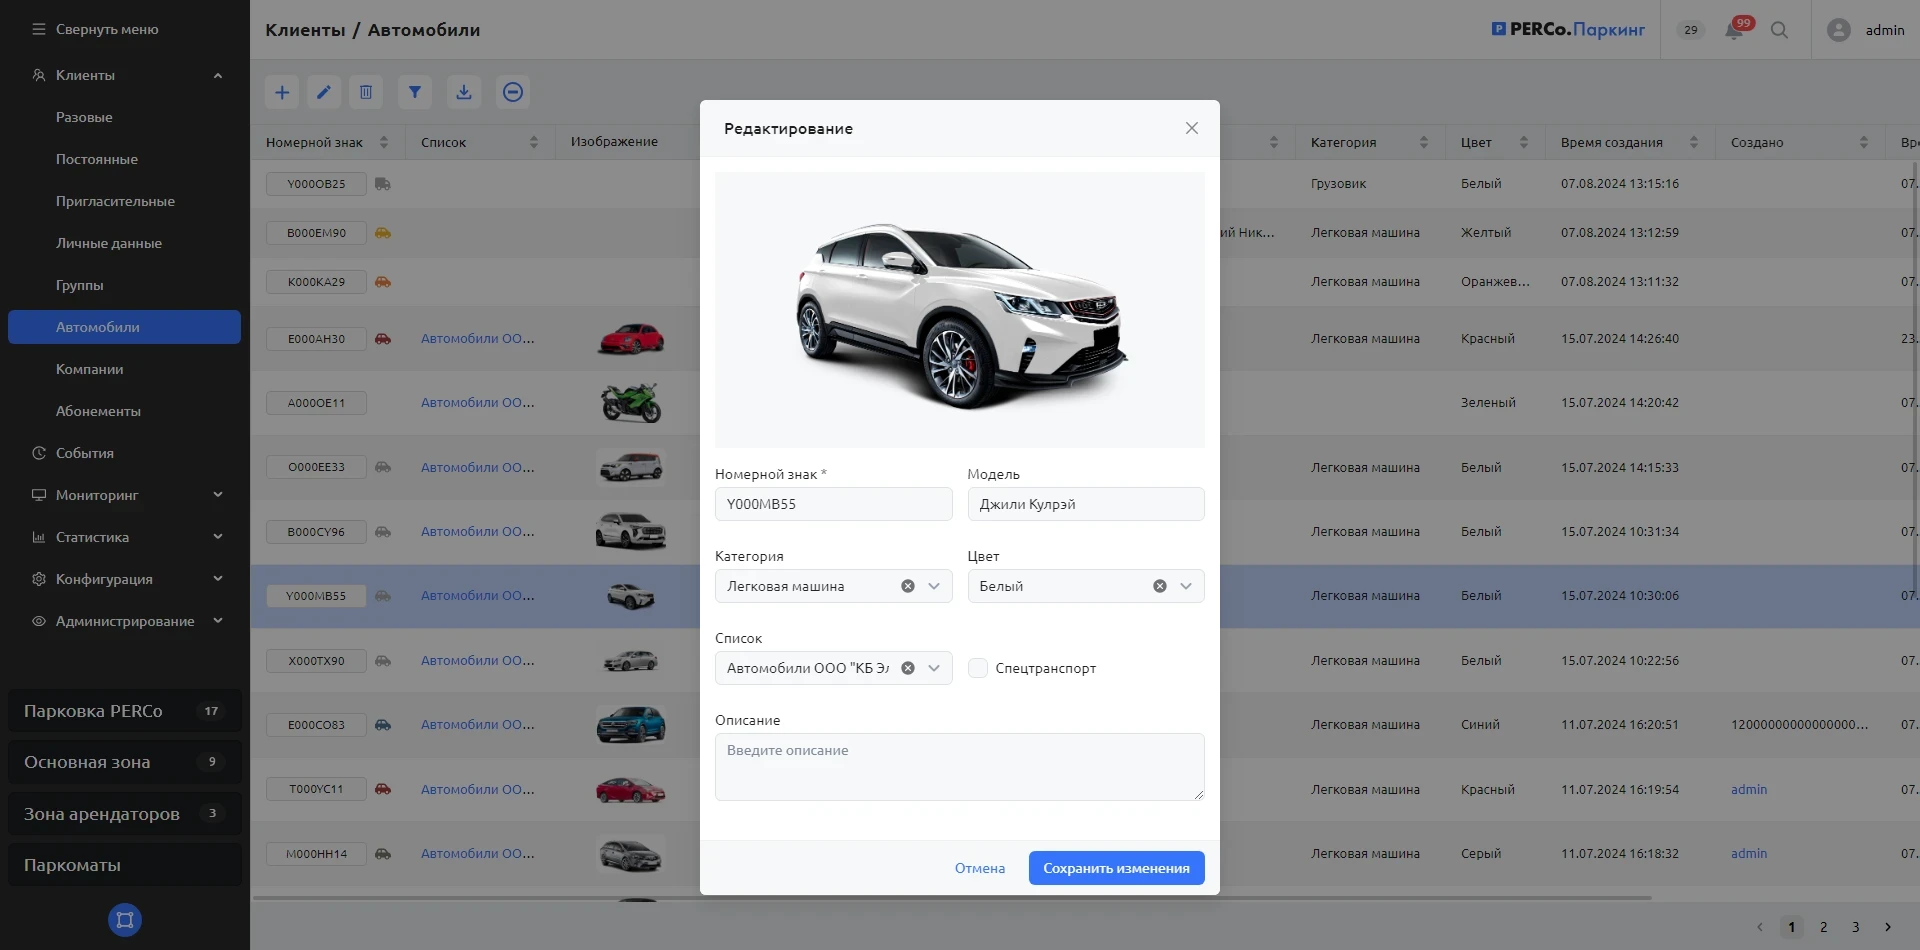Enable the Спецтранспорт checkbox
Screen dimensions: 1920x950
pyautogui.click(x=978, y=668)
